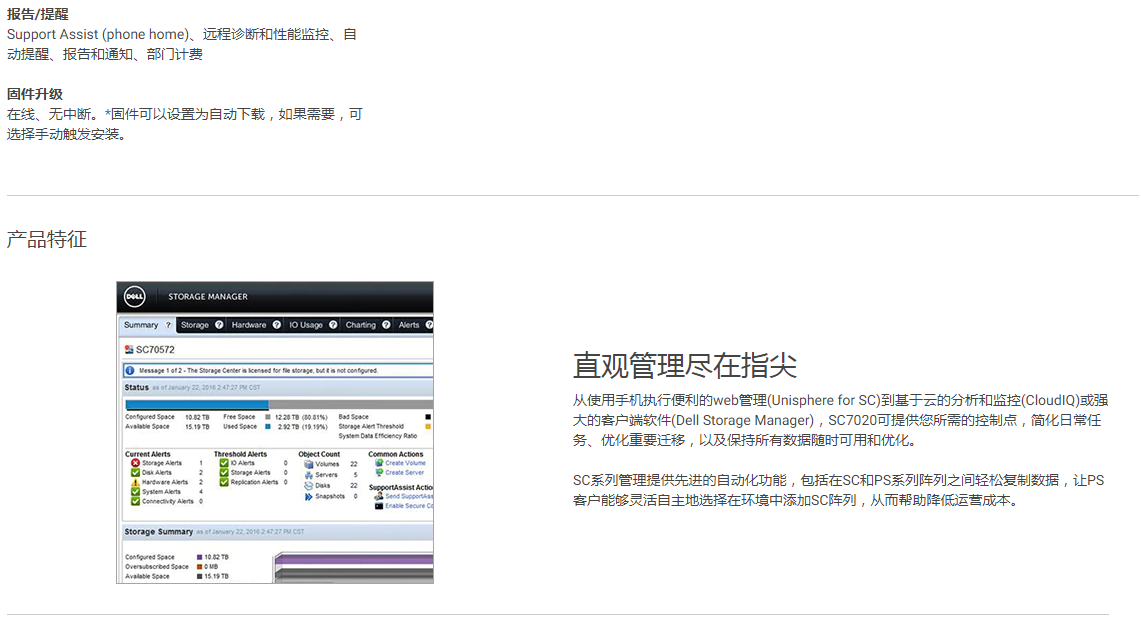Viewport: 1141px width, 623px height.
Task: Click the '报告/提醒' heading
Action: (38, 14)
